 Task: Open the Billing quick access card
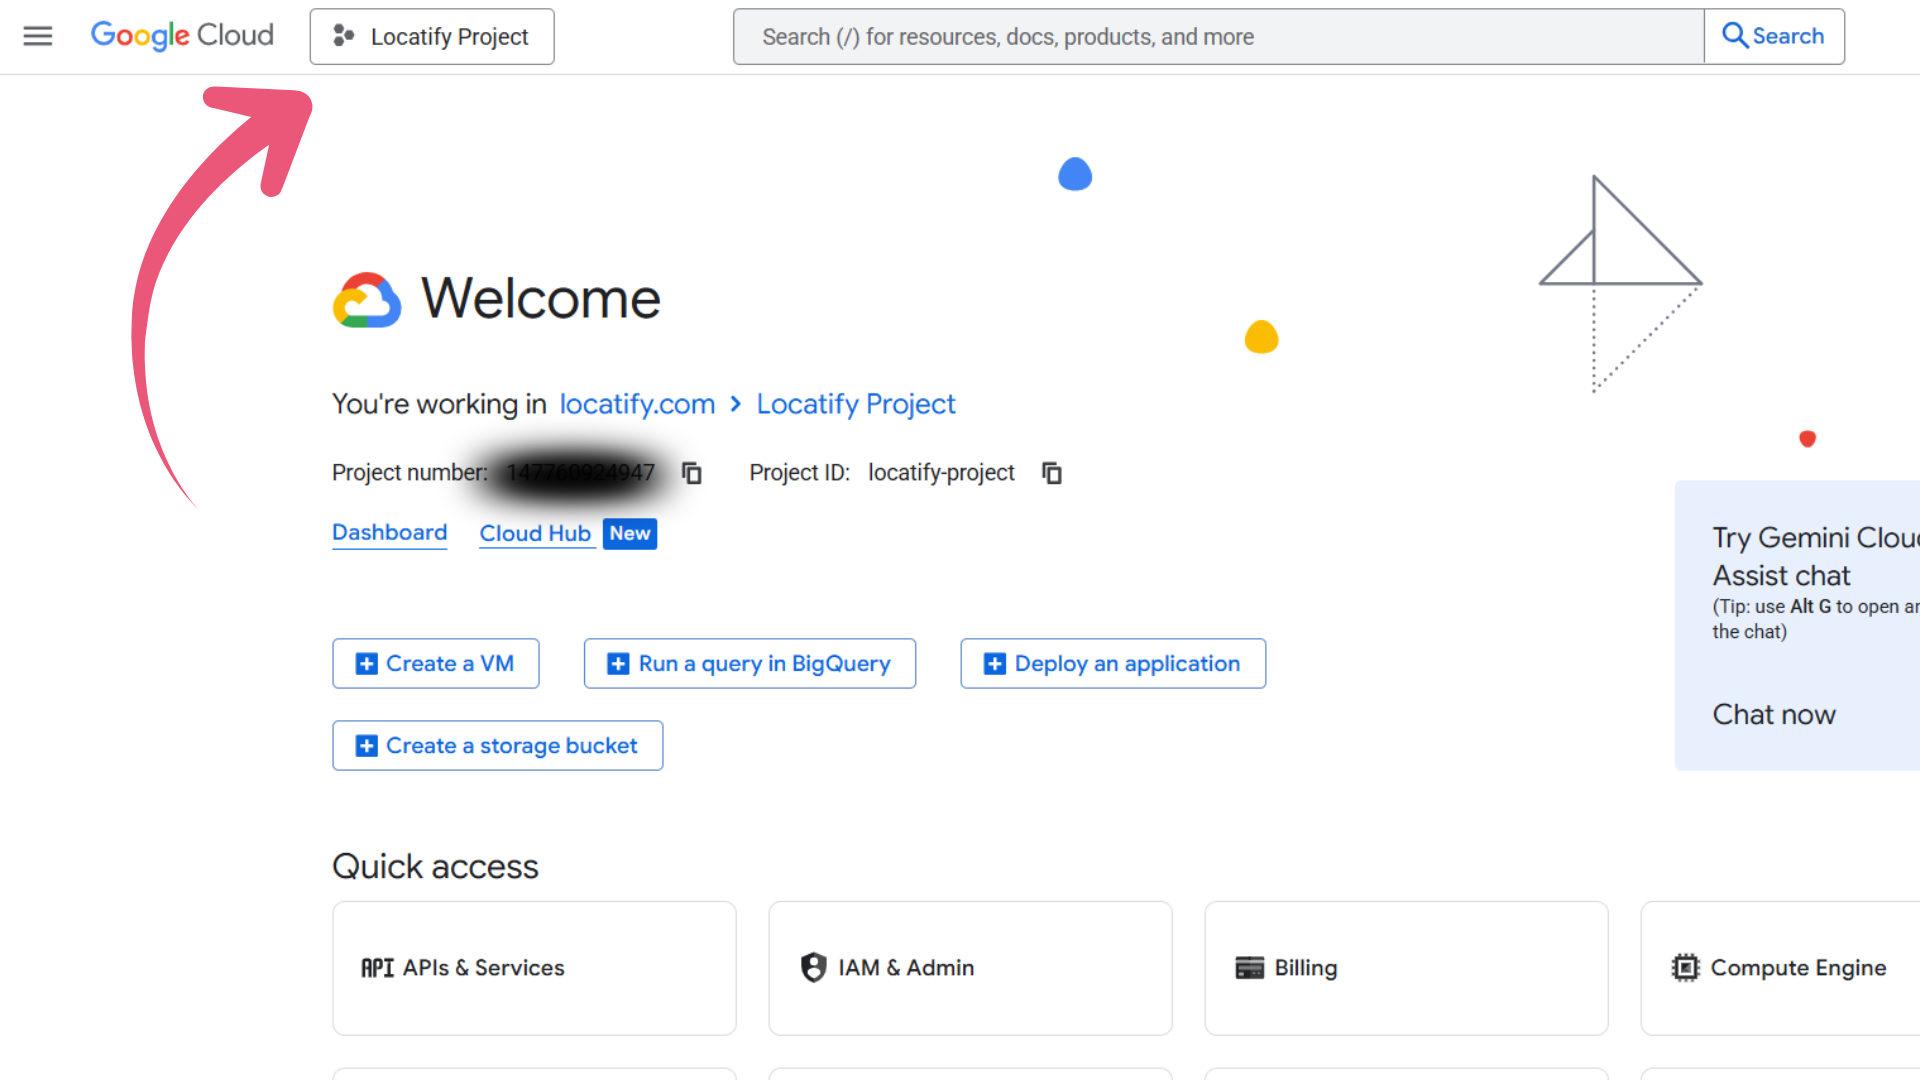(1406, 968)
